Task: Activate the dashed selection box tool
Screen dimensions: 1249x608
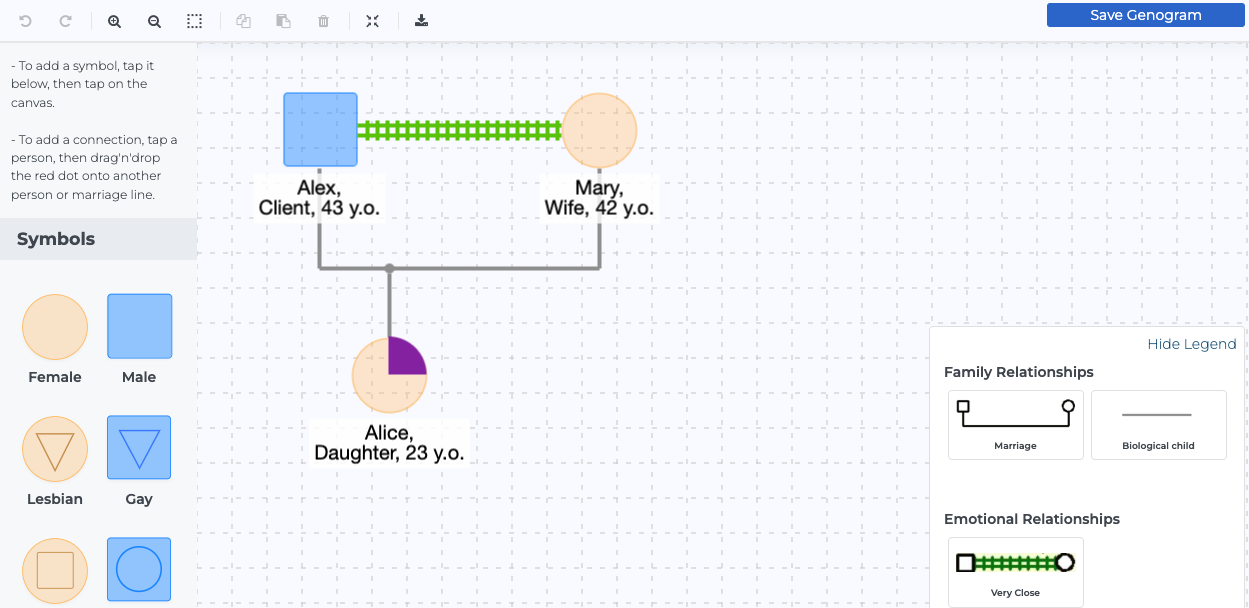Action: pos(194,21)
